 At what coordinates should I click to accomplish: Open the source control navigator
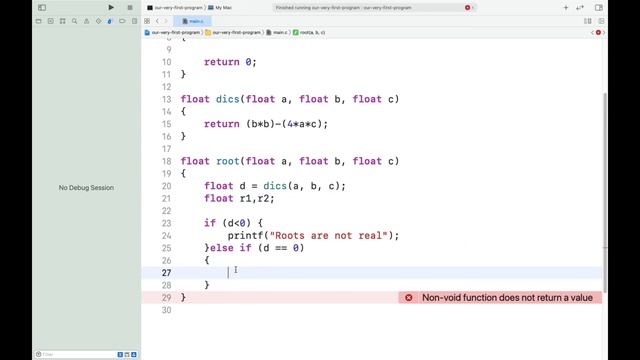point(51,21)
